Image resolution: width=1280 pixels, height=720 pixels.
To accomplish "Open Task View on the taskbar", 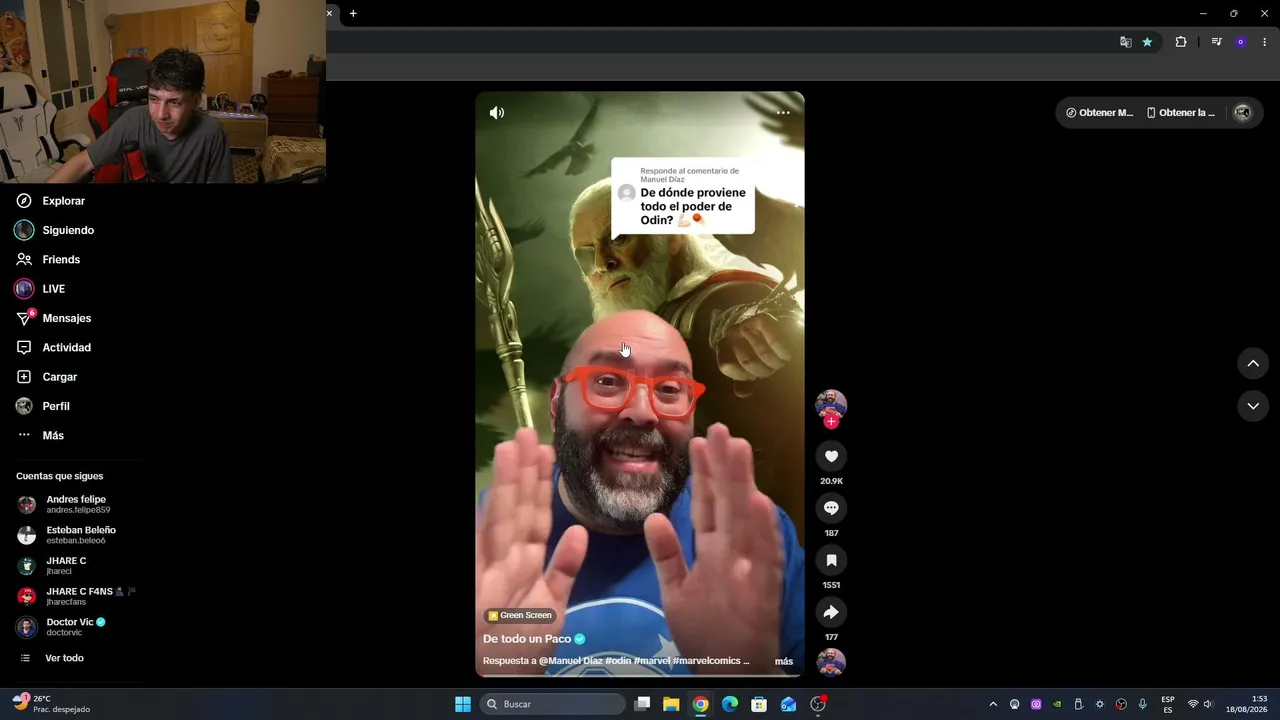I will tap(643, 704).
